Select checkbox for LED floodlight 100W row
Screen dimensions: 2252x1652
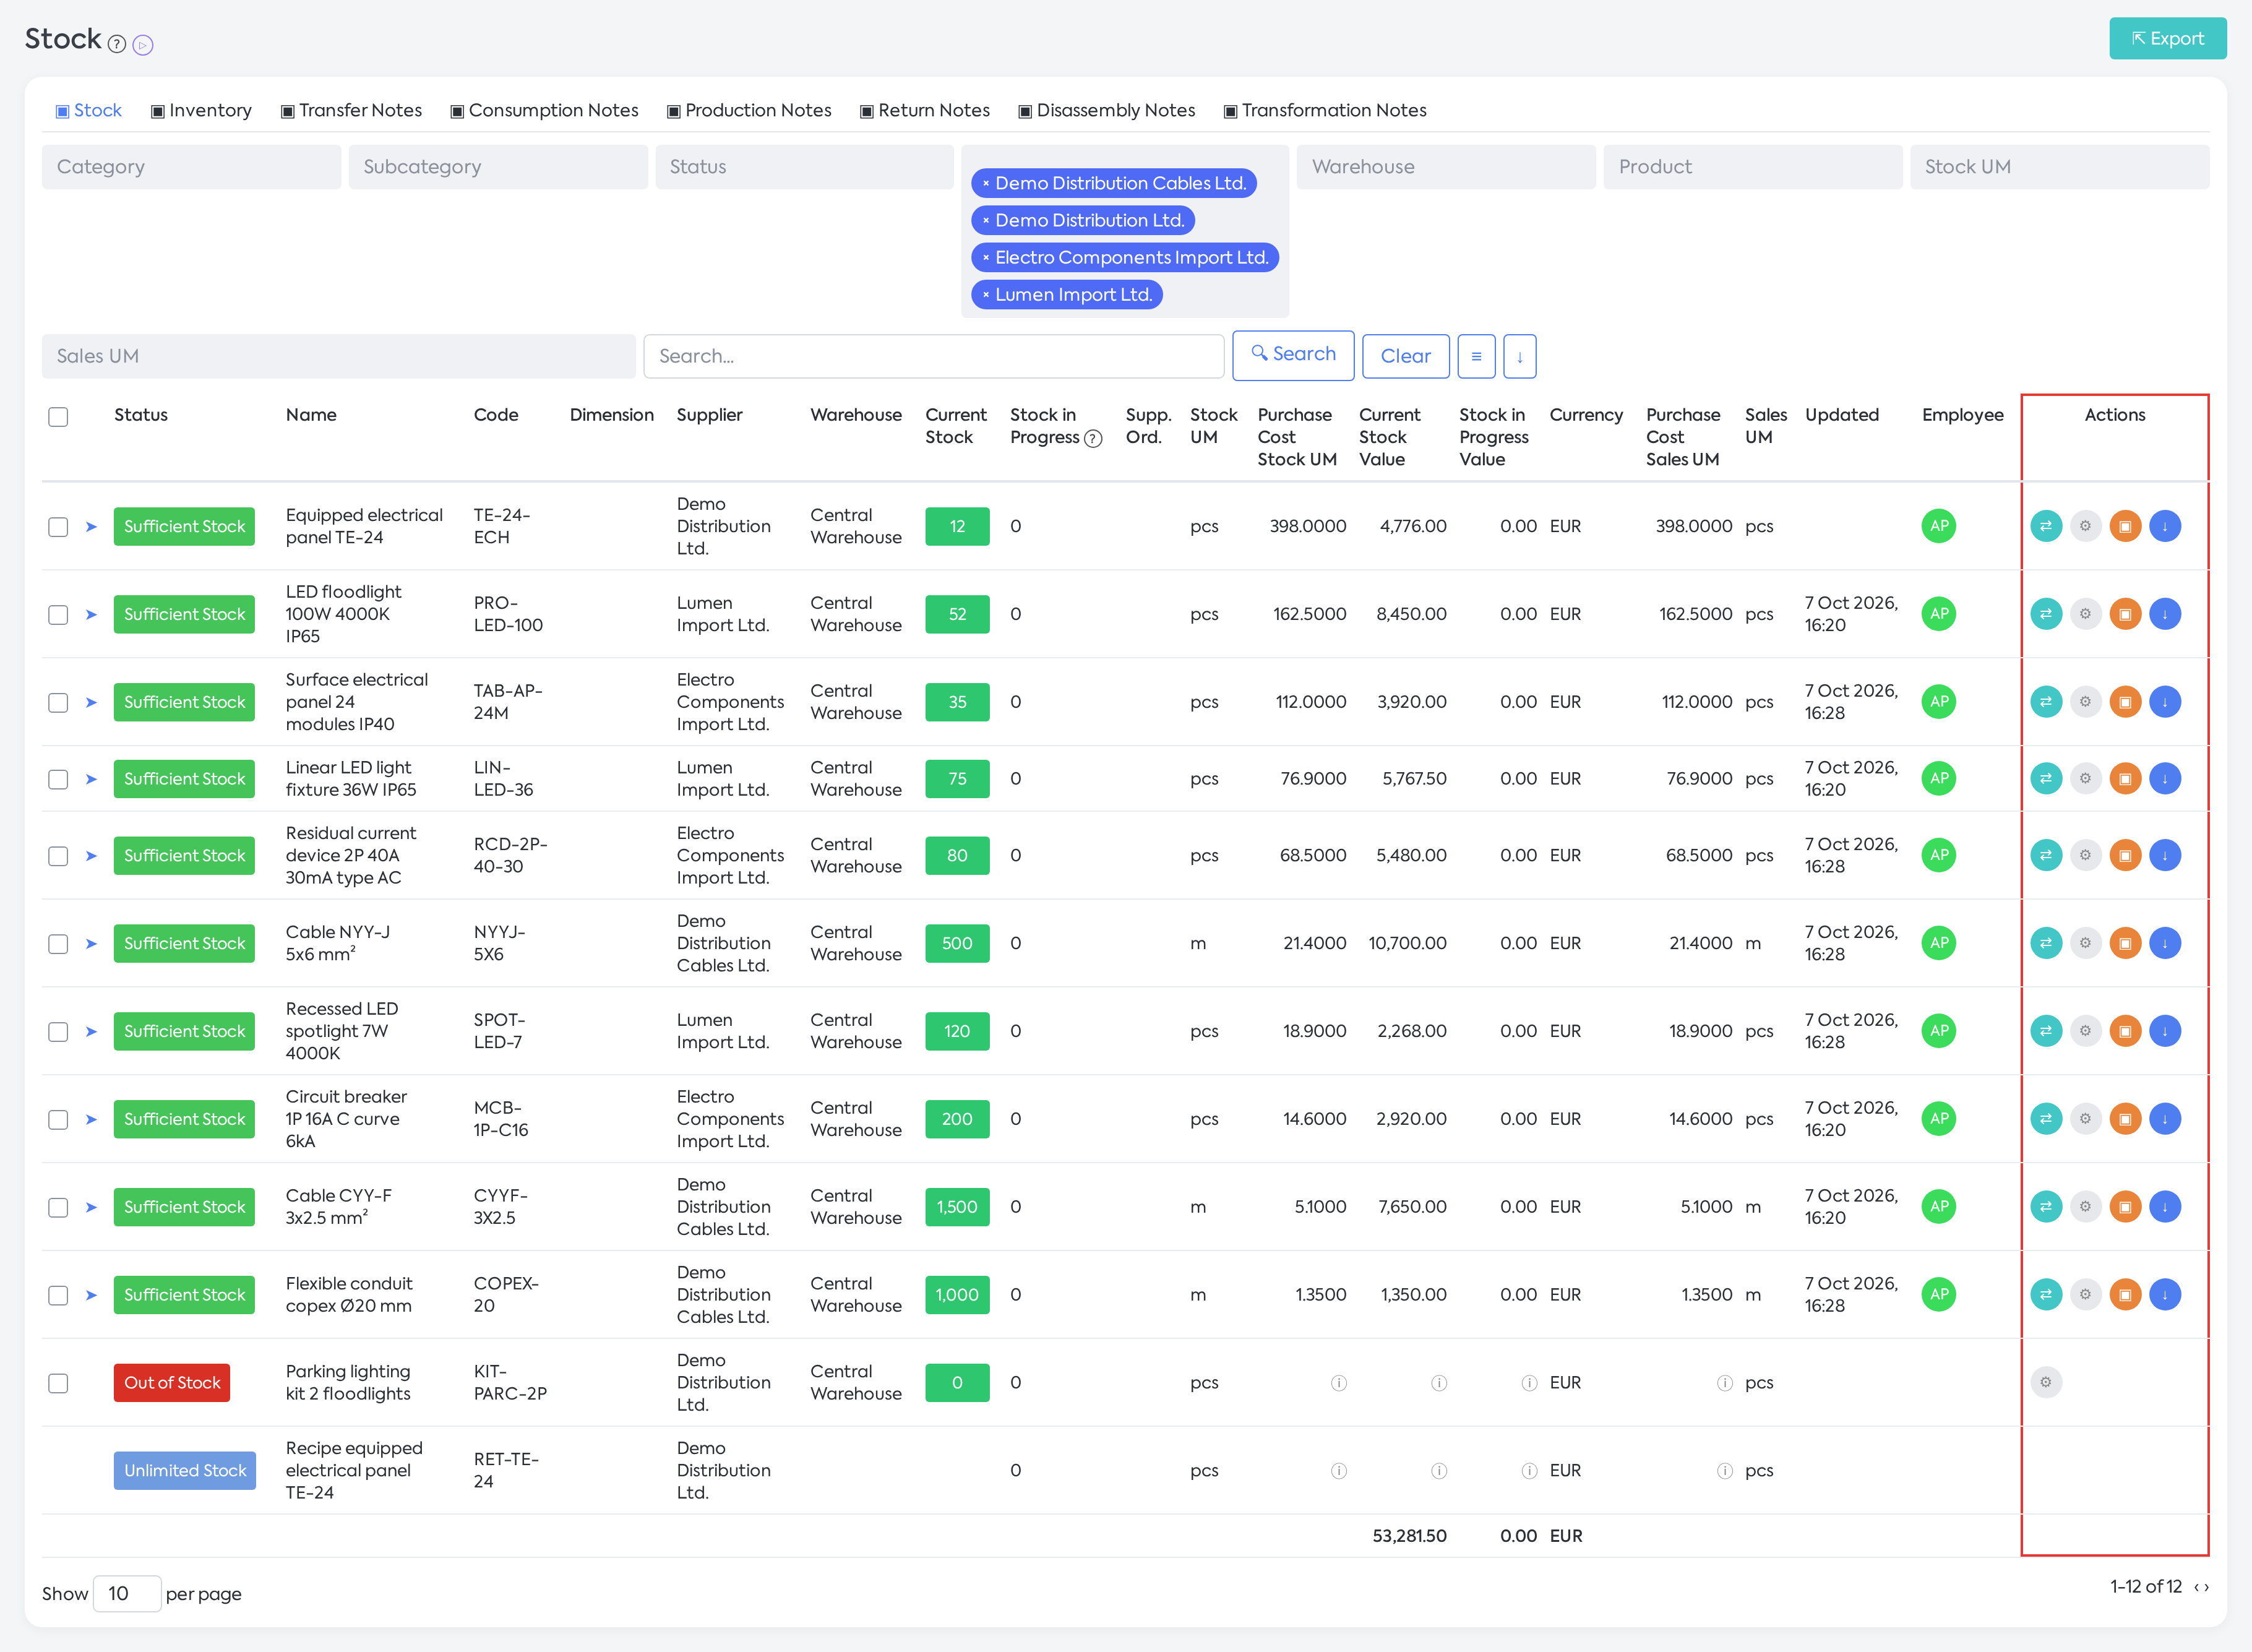click(58, 615)
